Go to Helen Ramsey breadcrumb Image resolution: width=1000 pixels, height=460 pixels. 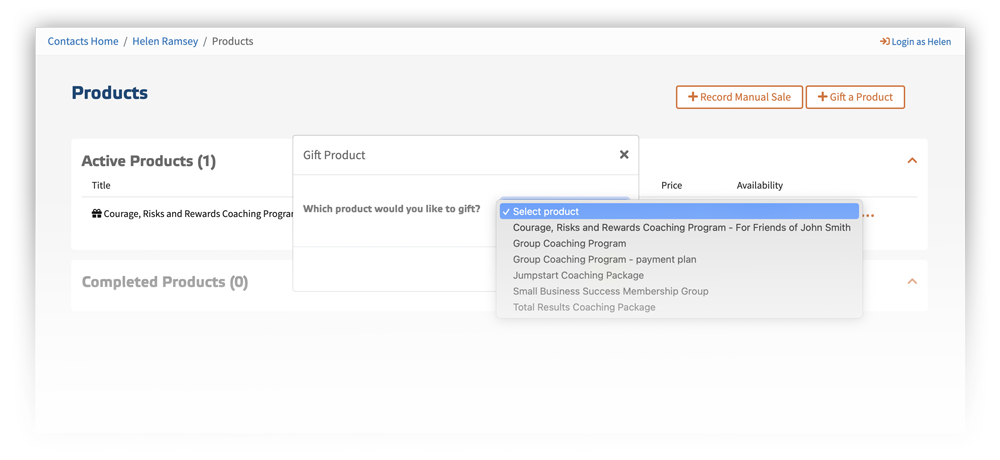[165, 41]
